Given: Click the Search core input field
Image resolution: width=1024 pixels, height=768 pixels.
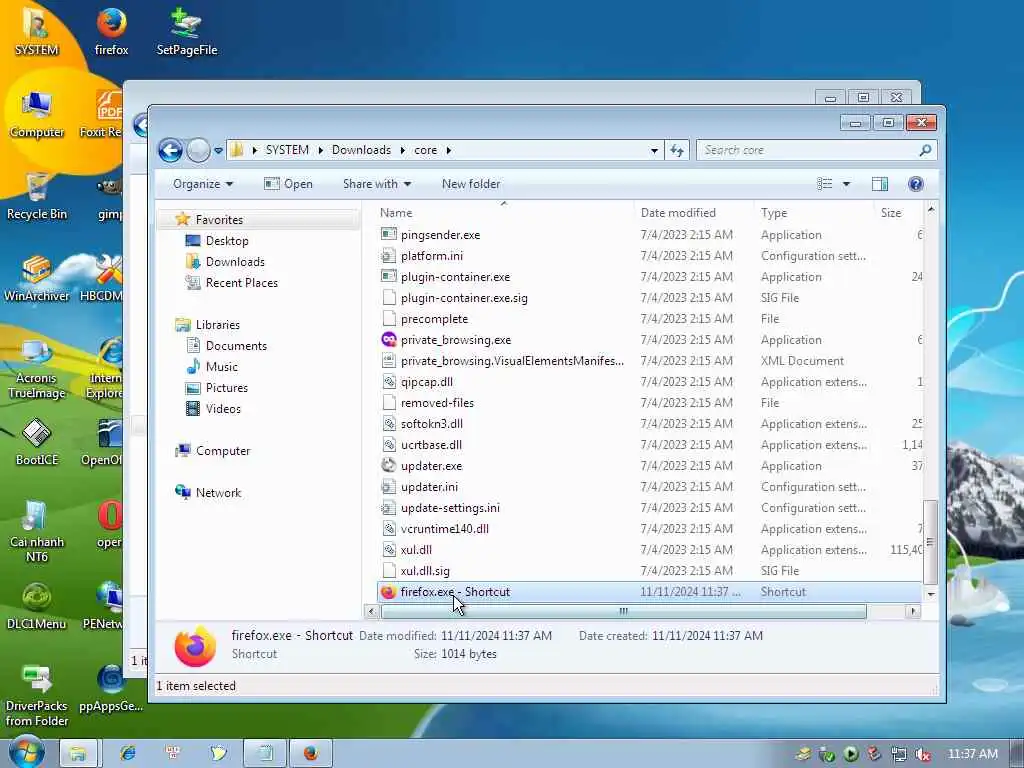Looking at the screenshot, I should [x=808, y=150].
